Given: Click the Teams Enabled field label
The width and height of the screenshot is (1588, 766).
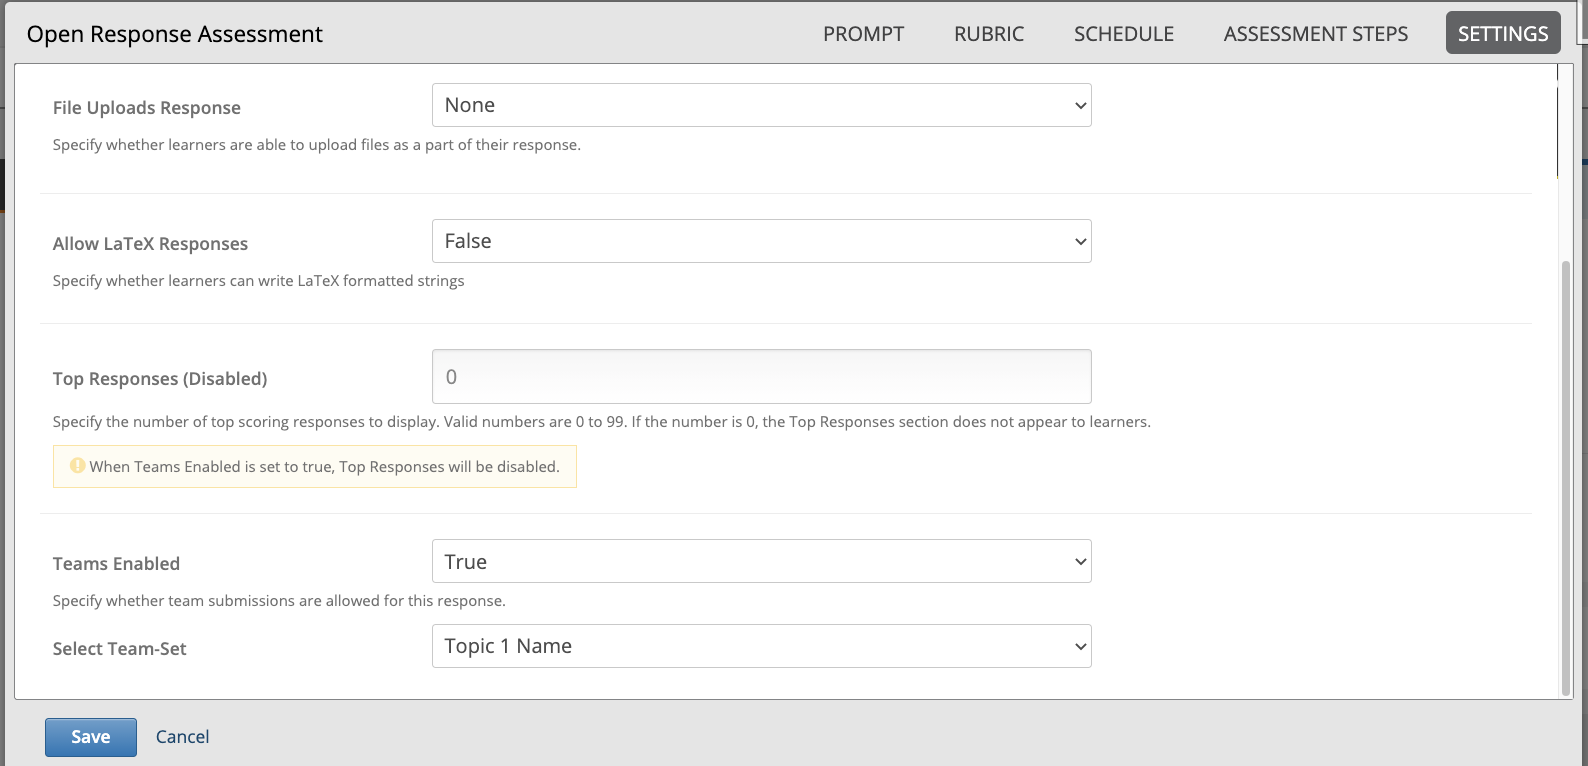Looking at the screenshot, I should (116, 564).
